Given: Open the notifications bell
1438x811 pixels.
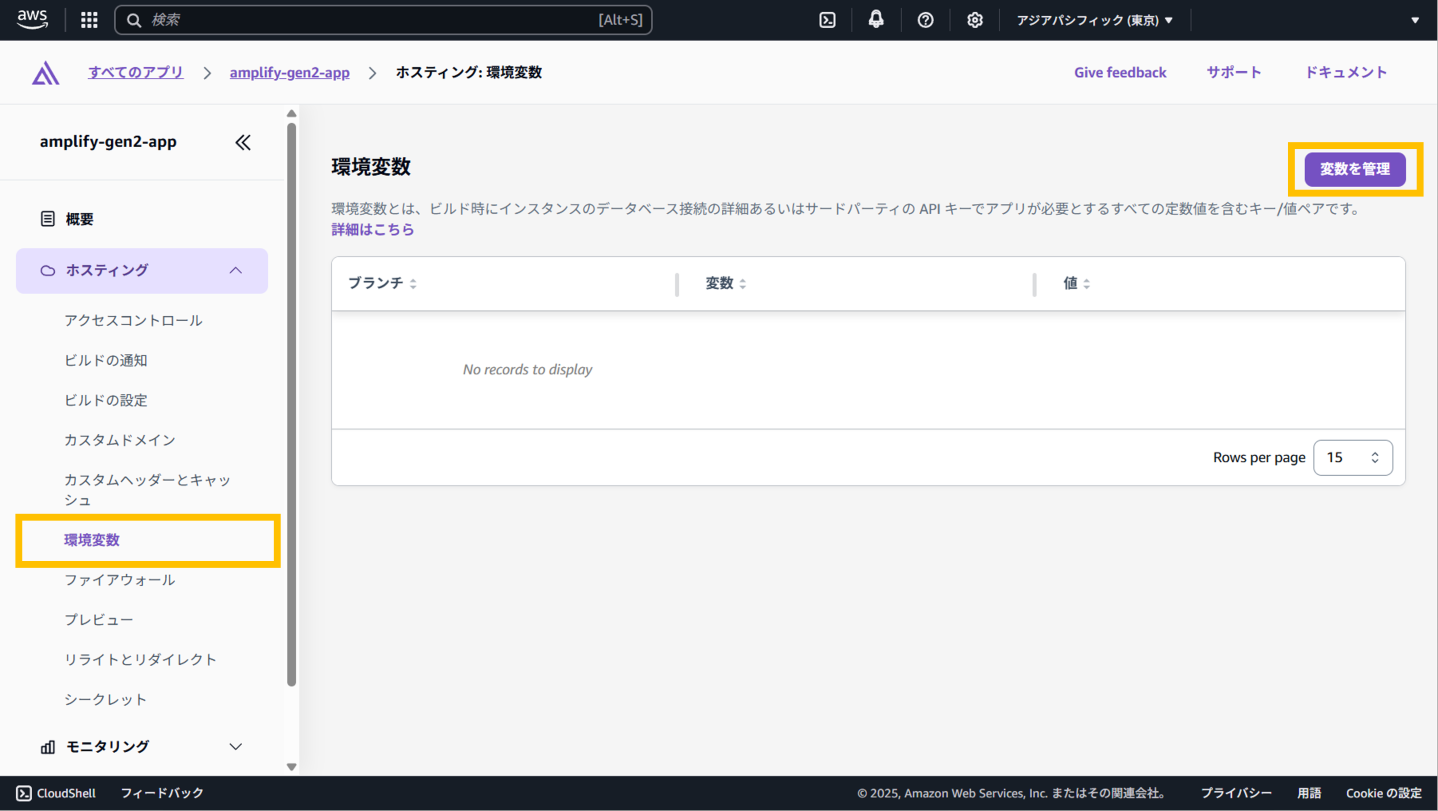Looking at the screenshot, I should [876, 20].
